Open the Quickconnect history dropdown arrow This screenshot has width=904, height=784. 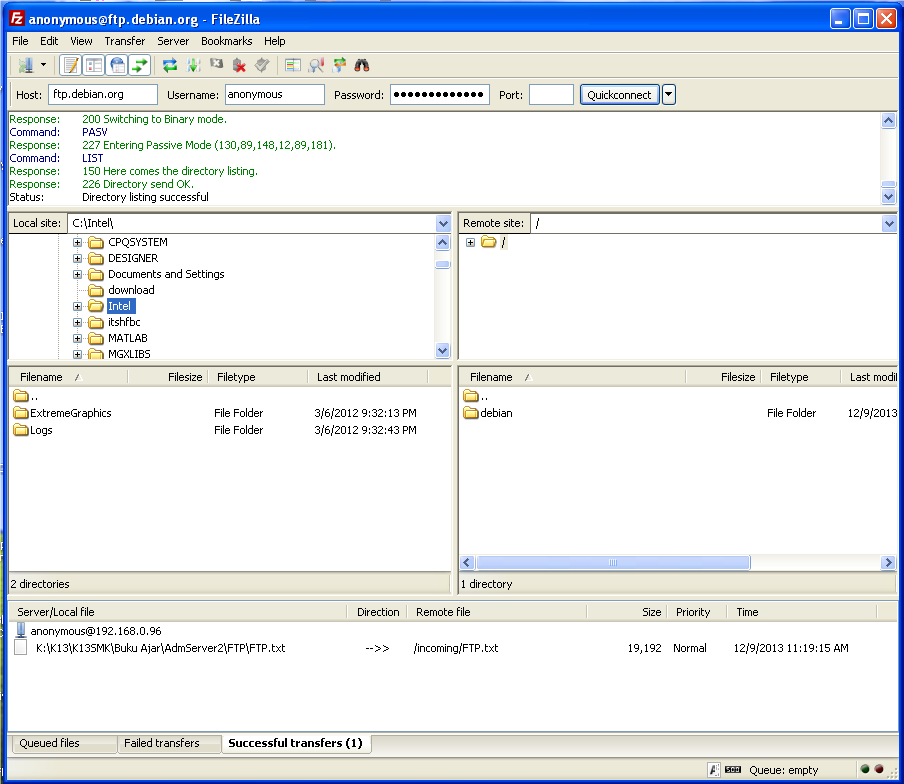[669, 95]
